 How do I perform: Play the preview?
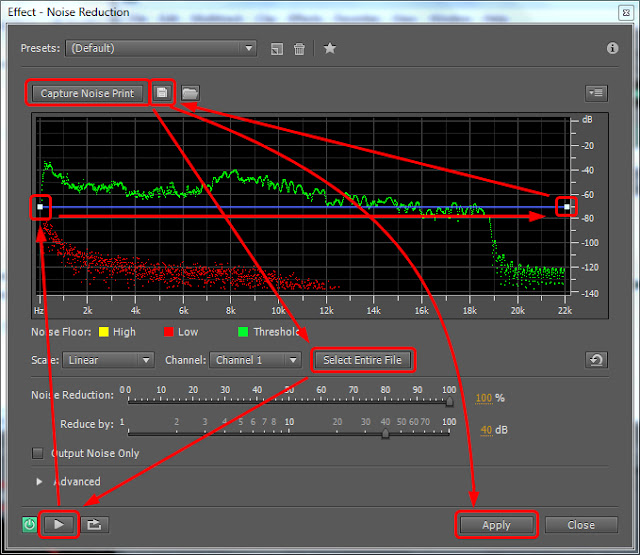[x=59, y=524]
